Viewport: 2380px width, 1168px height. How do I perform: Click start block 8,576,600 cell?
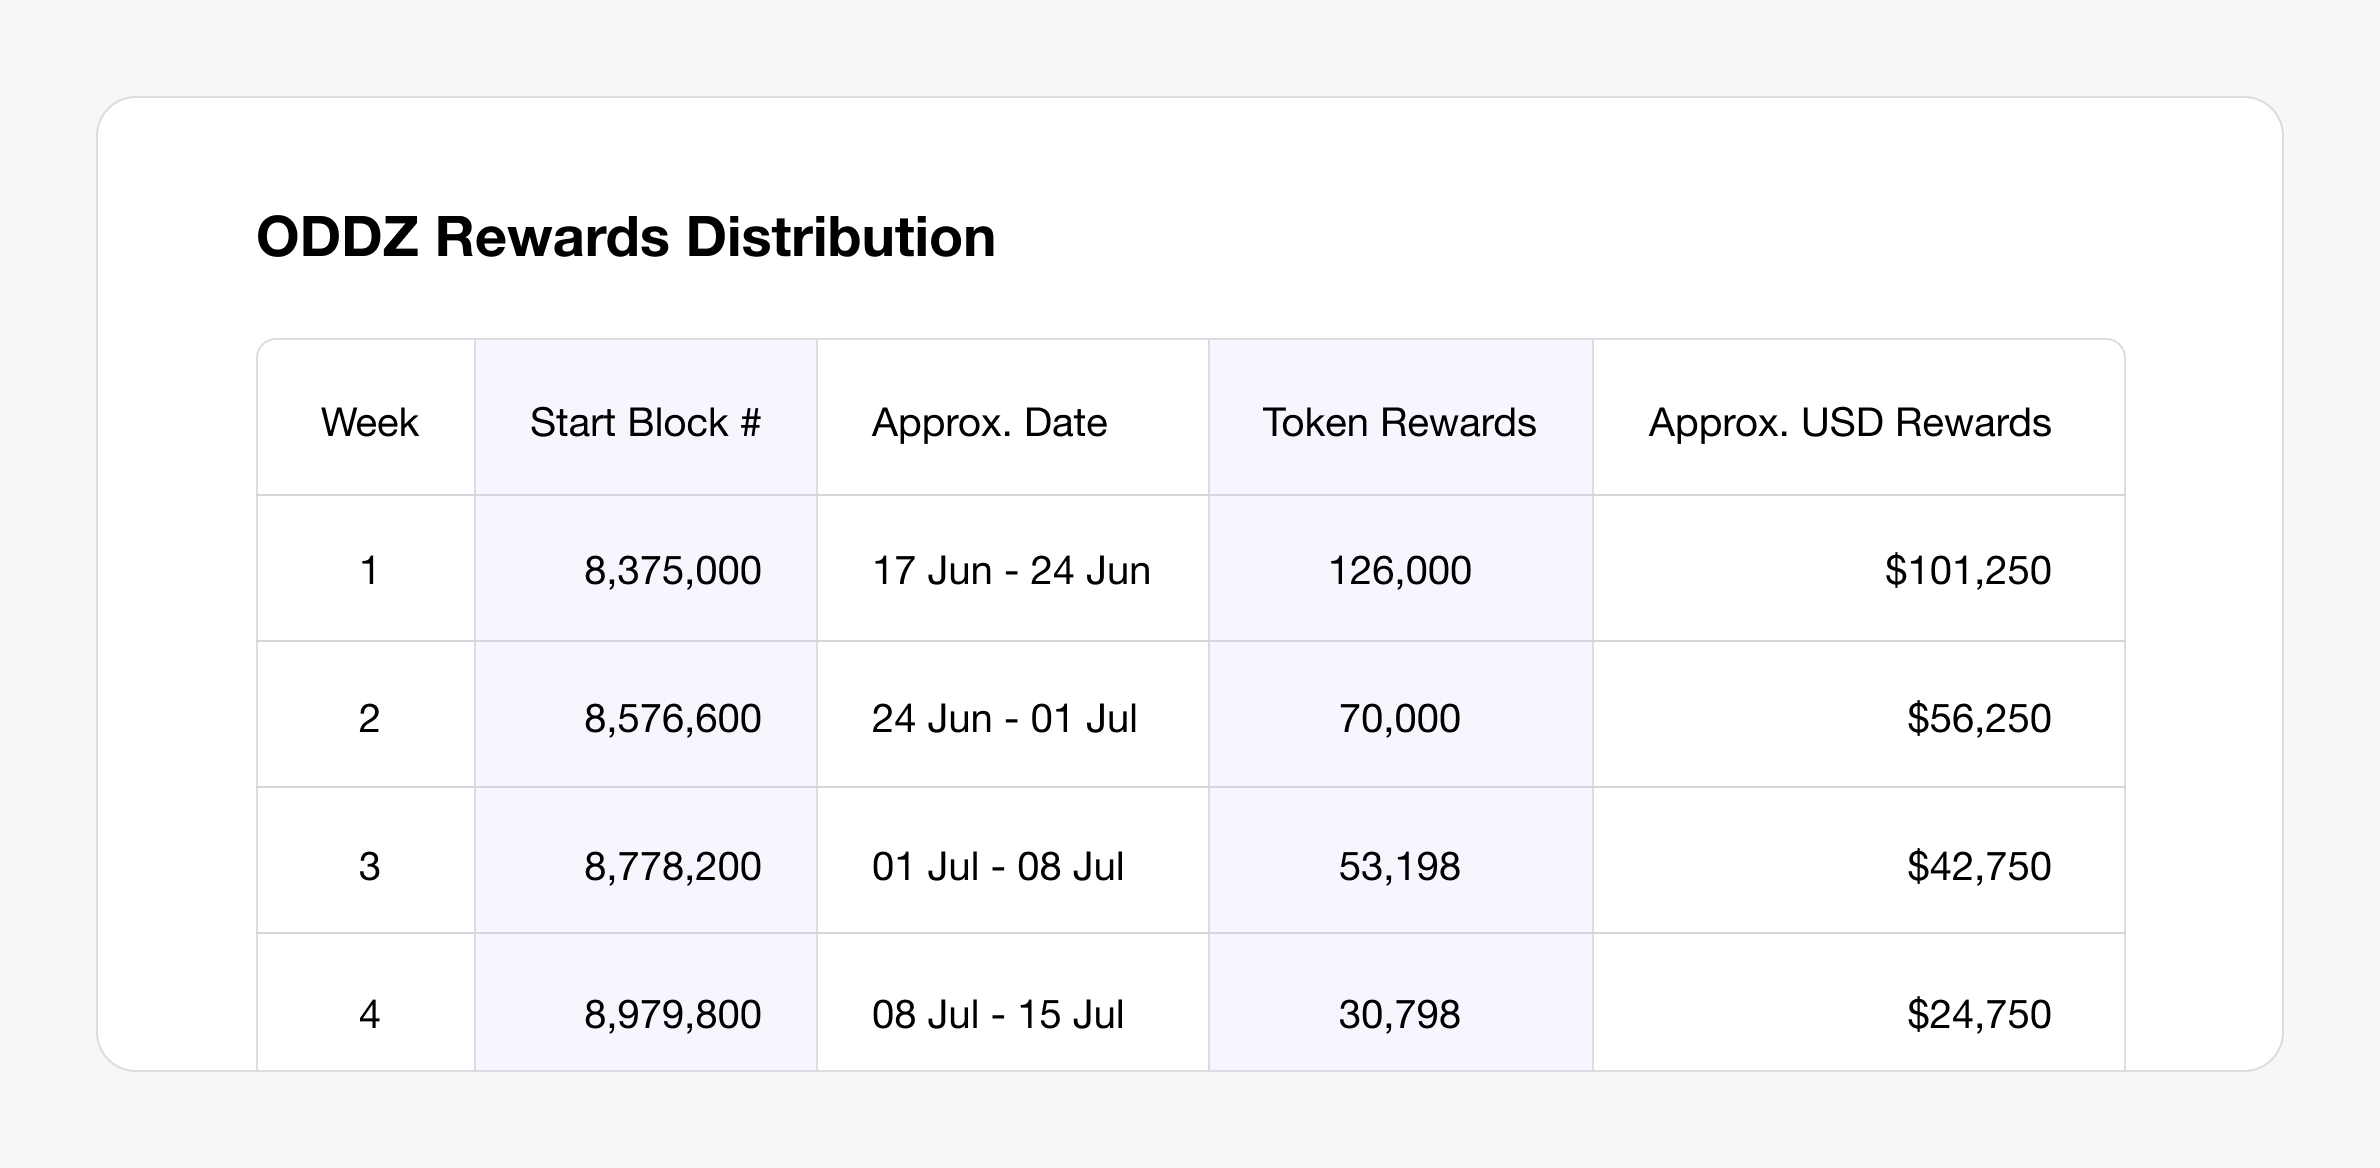672,719
